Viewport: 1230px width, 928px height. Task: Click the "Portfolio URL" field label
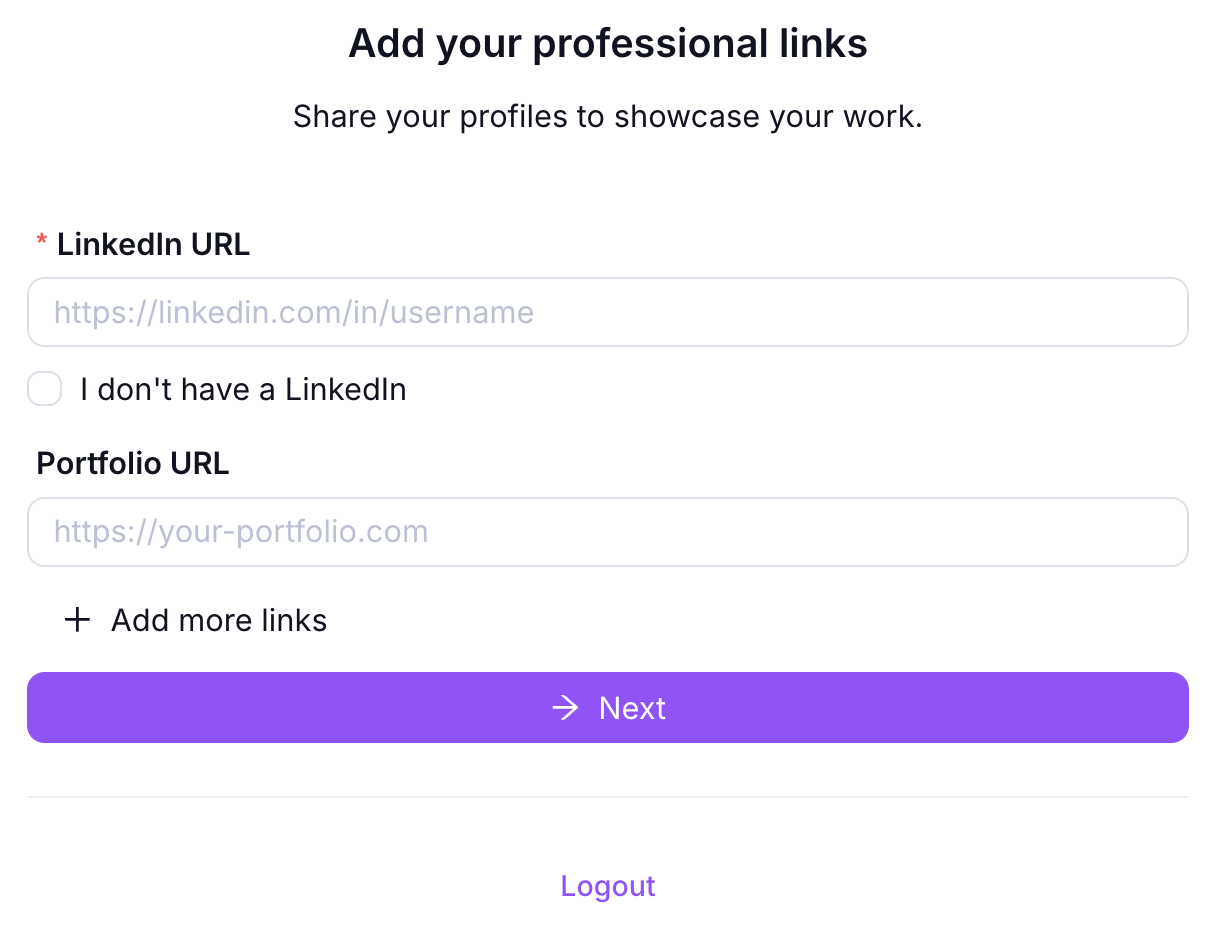[133, 463]
